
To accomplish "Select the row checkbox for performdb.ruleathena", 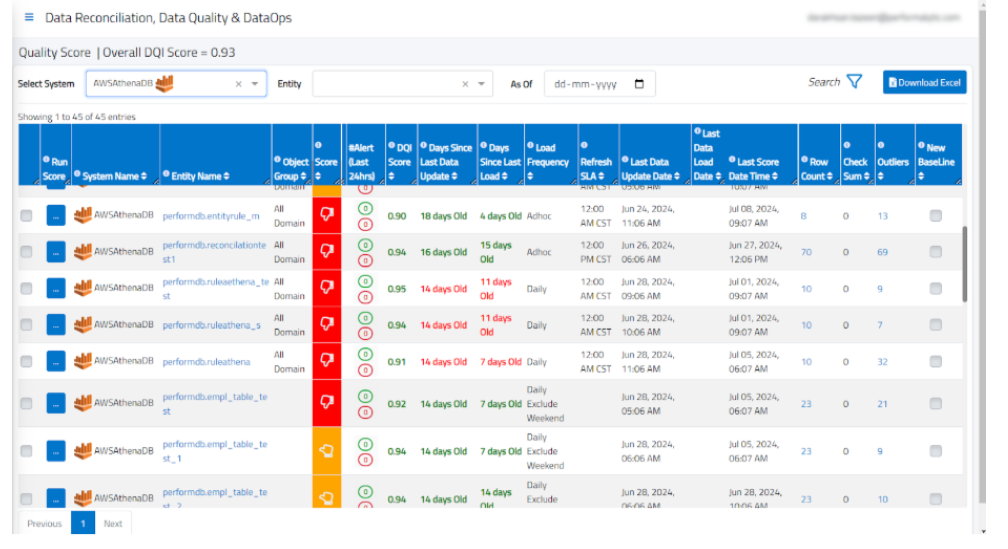I will click(x=27, y=361).
